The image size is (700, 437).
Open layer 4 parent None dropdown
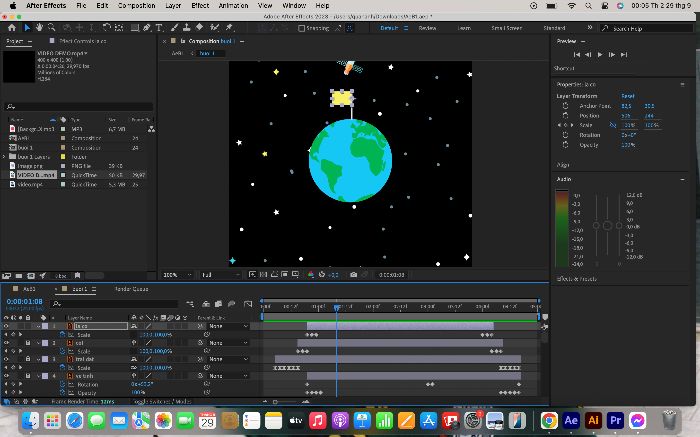click(228, 376)
